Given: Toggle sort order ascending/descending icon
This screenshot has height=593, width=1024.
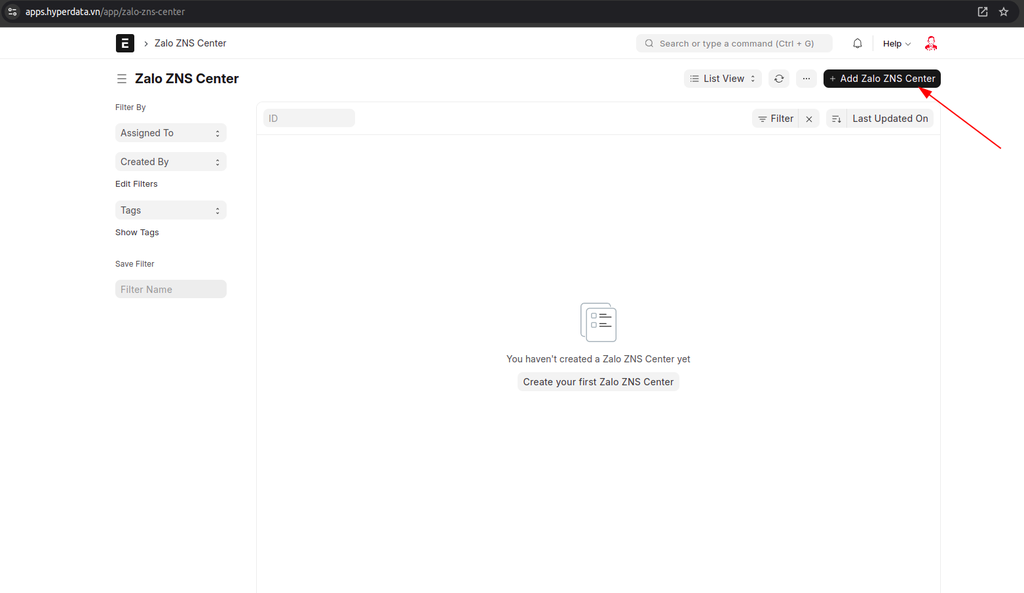Looking at the screenshot, I should click(837, 118).
